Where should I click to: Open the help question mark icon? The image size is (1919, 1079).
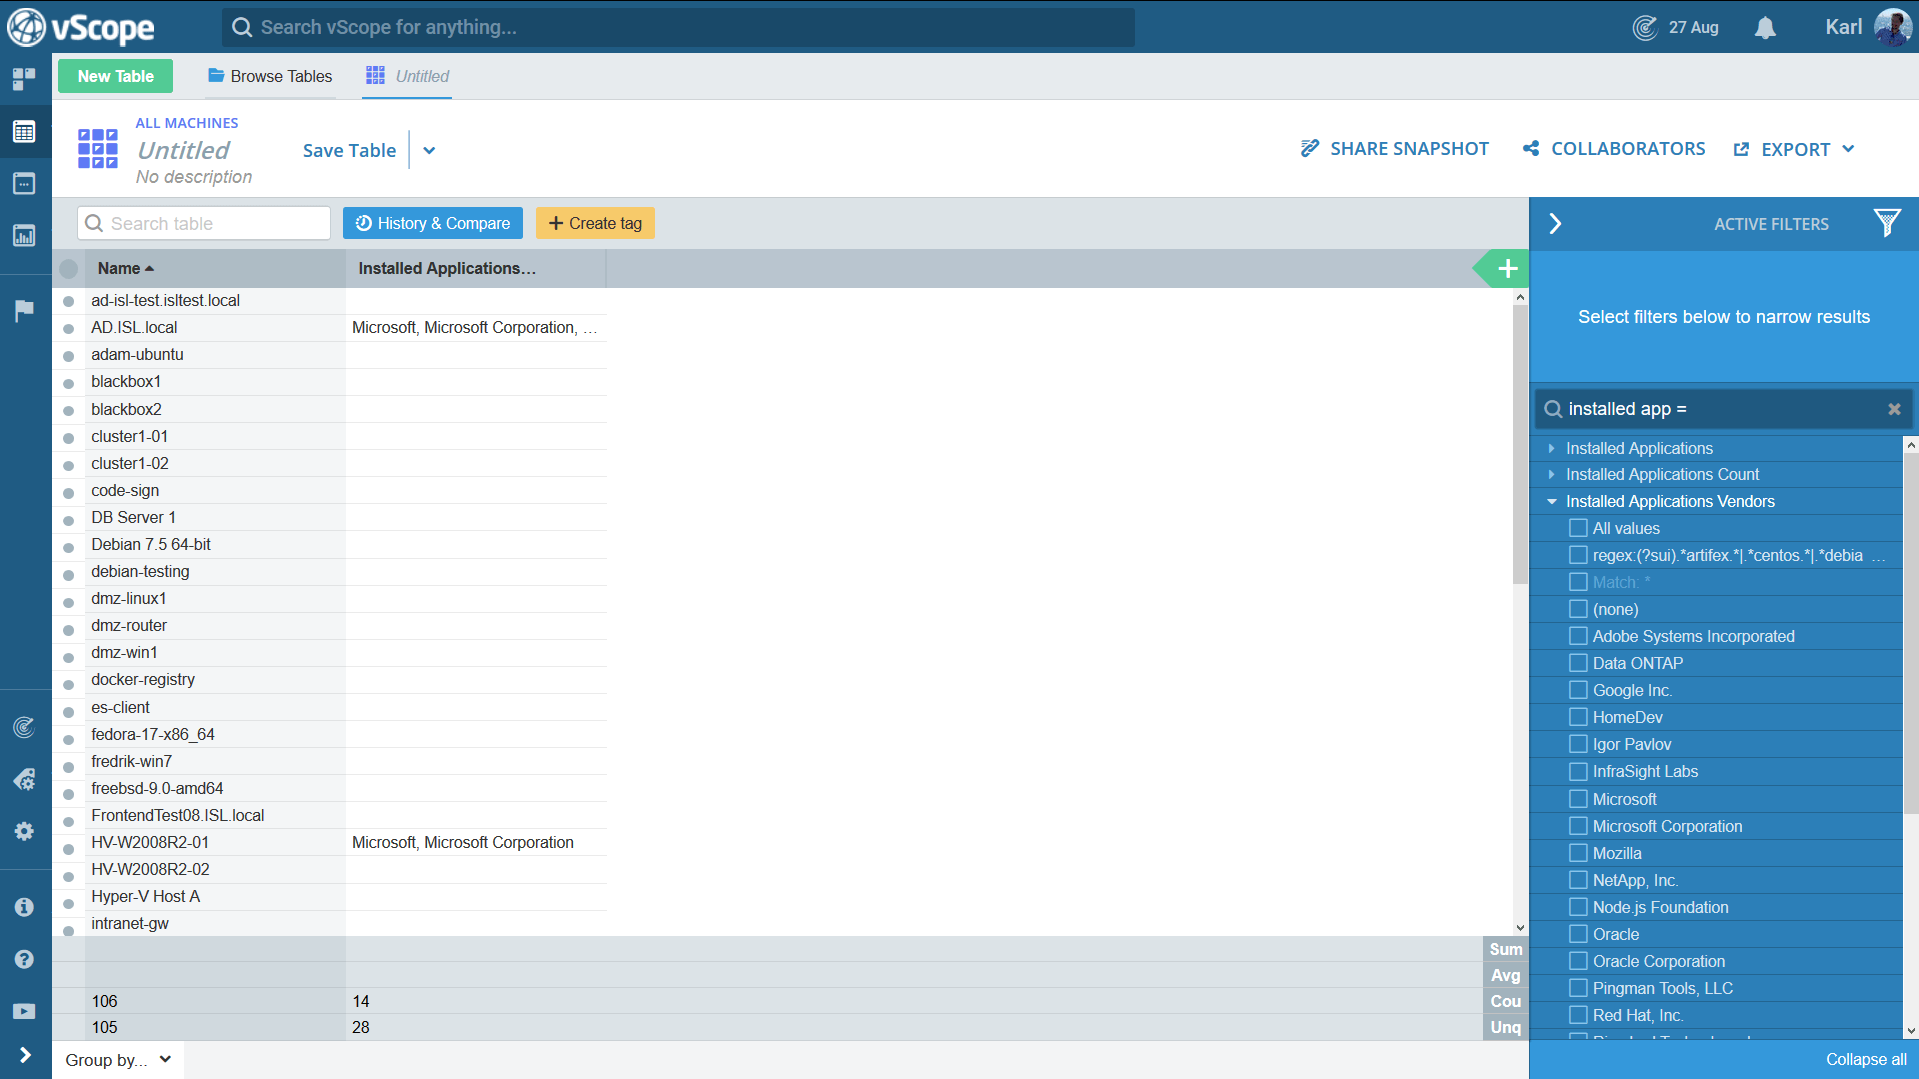(24, 959)
